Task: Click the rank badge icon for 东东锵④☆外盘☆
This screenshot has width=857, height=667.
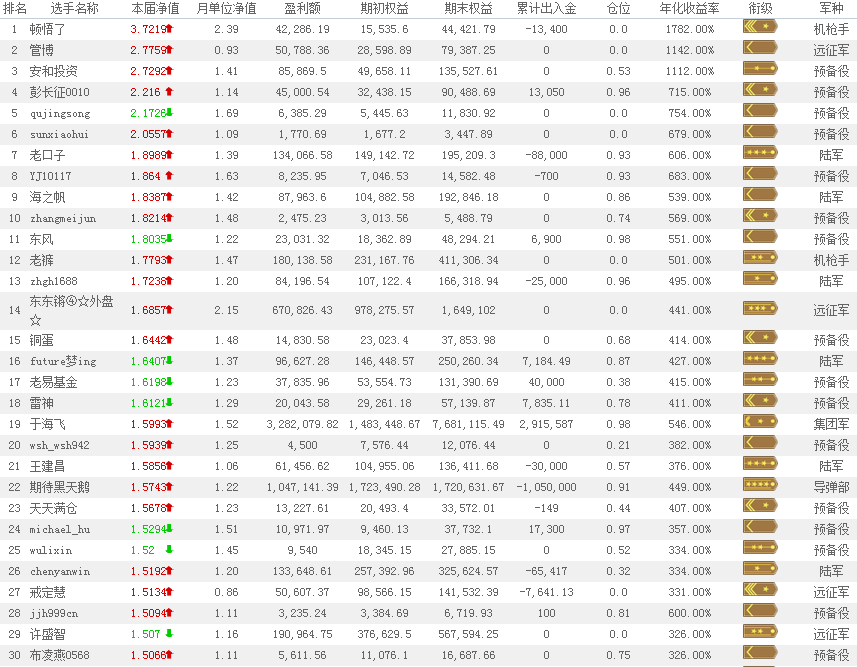Action: (x=760, y=308)
